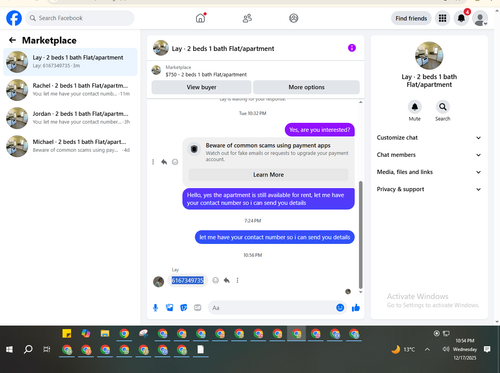Reply to Lay's phone number message
This screenshot has width=500, height=373.
point(227,280)
